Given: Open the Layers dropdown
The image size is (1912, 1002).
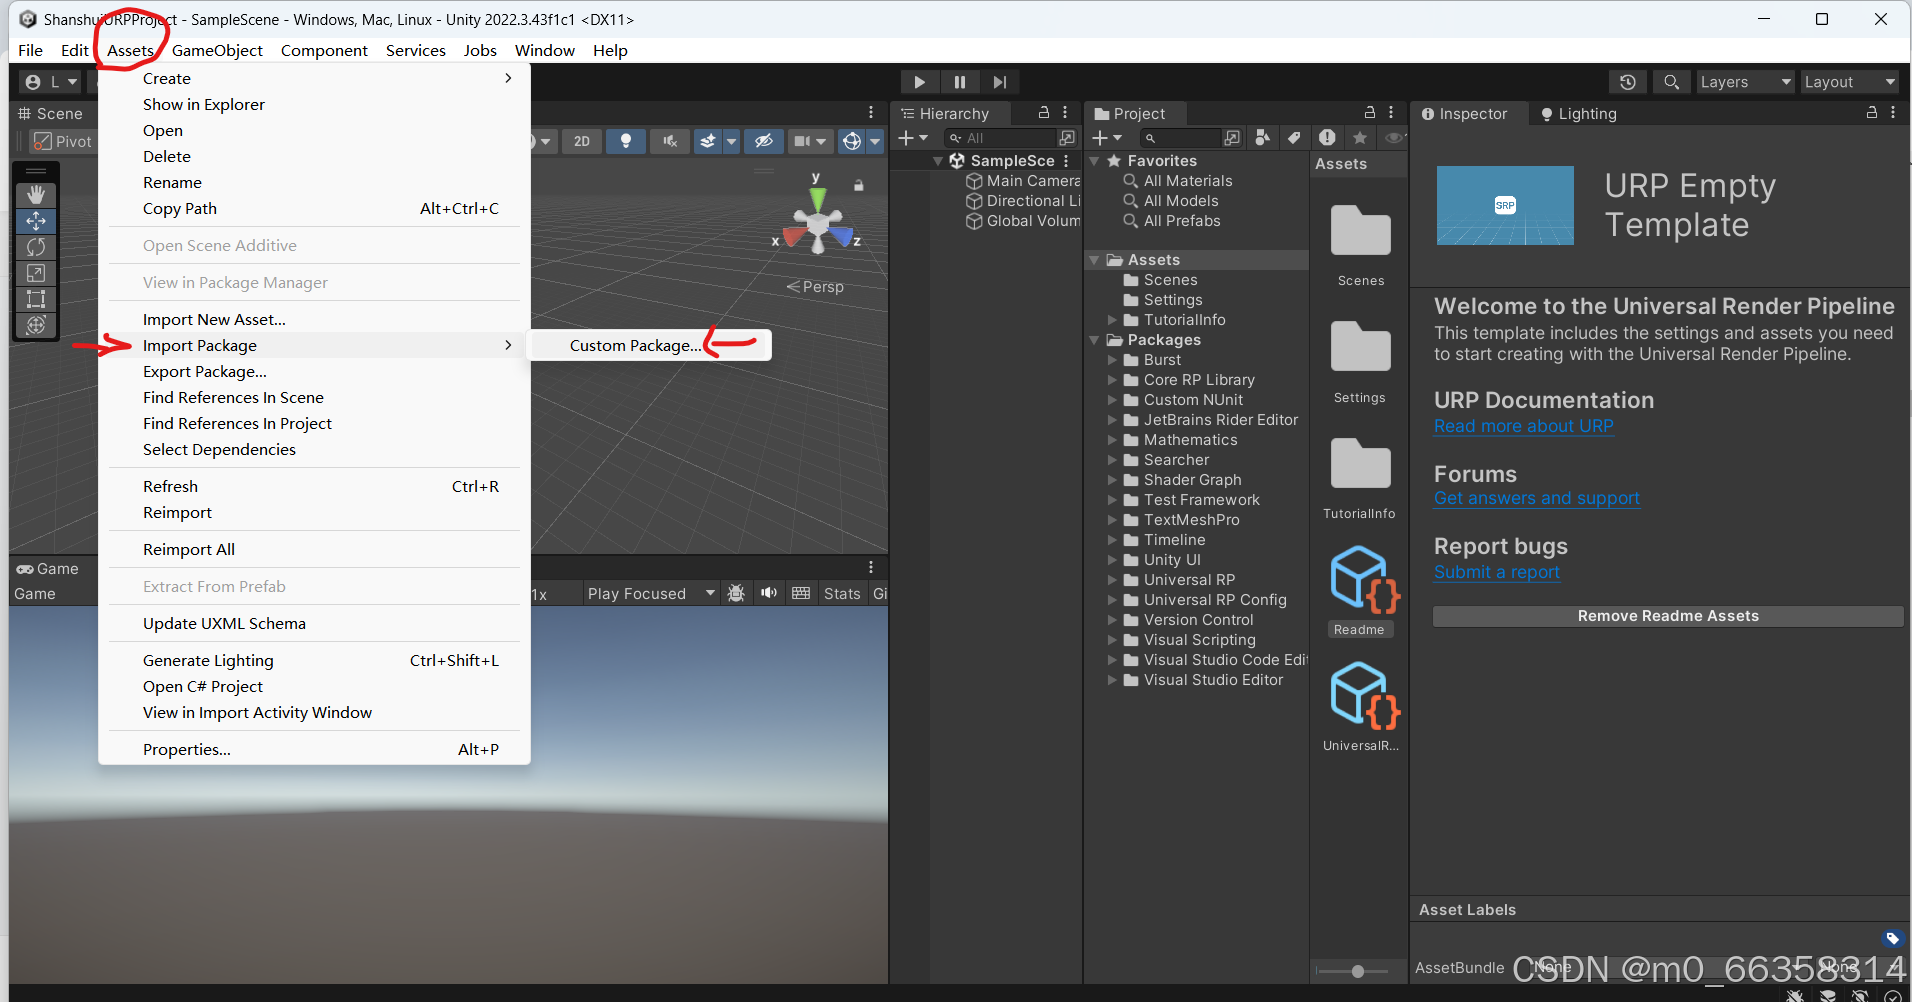Looking at the screenshot, I should pyautogui.click(x=1744, y=82).
